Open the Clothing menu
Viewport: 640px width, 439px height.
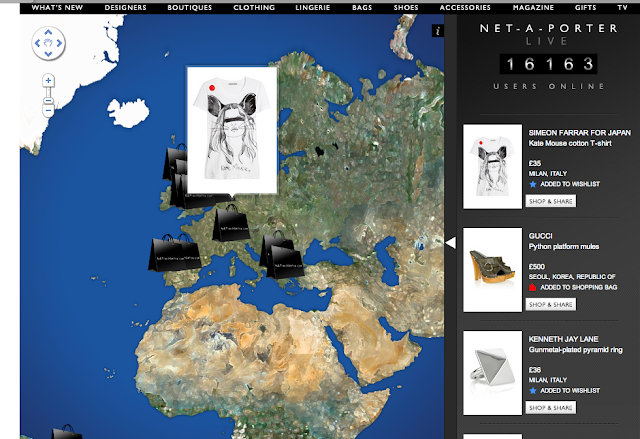254,7
